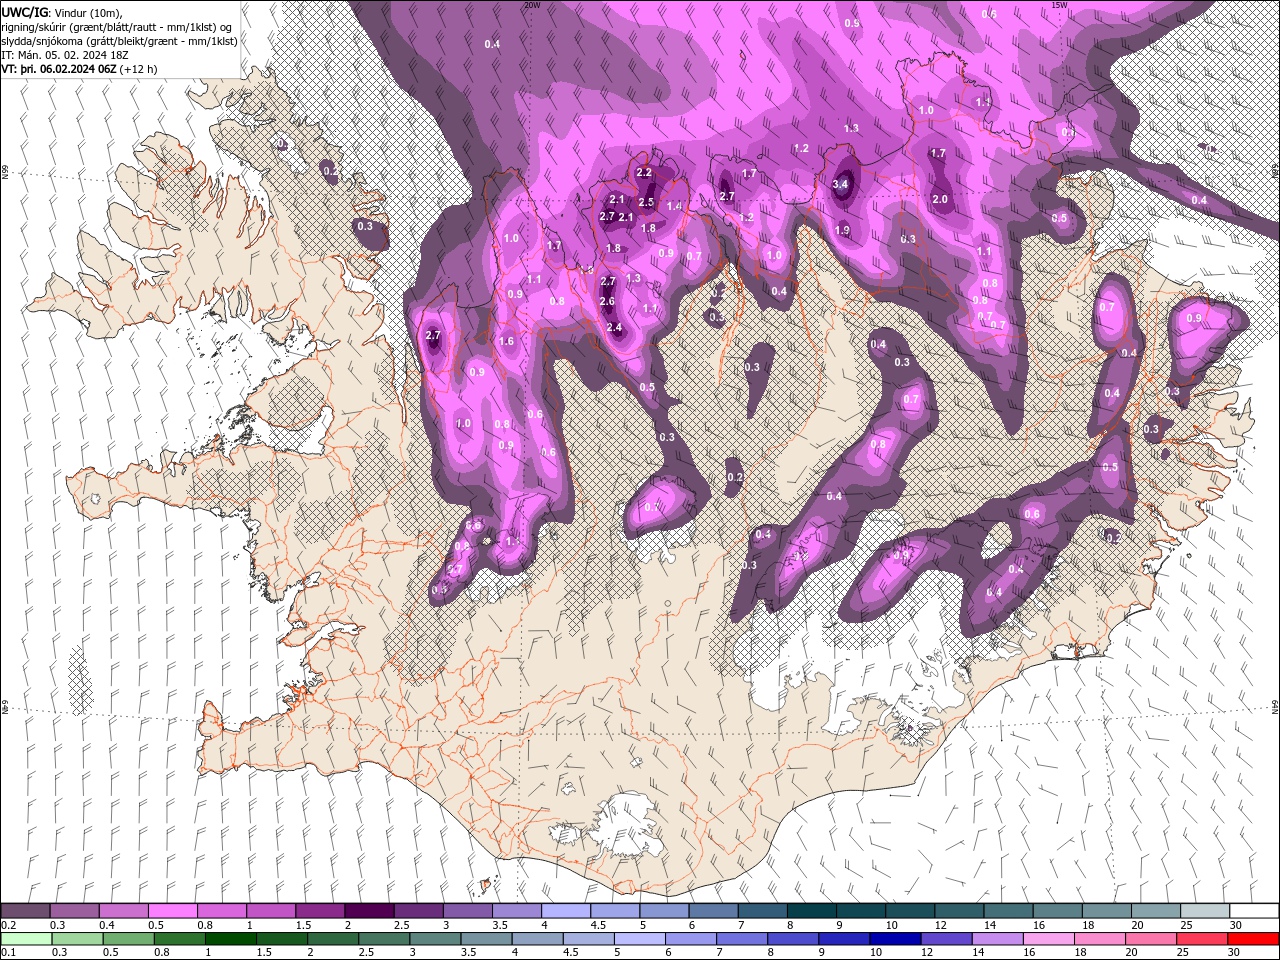Screen dimensions: 1280x960
Task: Click the valid time 'VT: þri. 06.02.2024 06Z'
Action: point(58,69)
